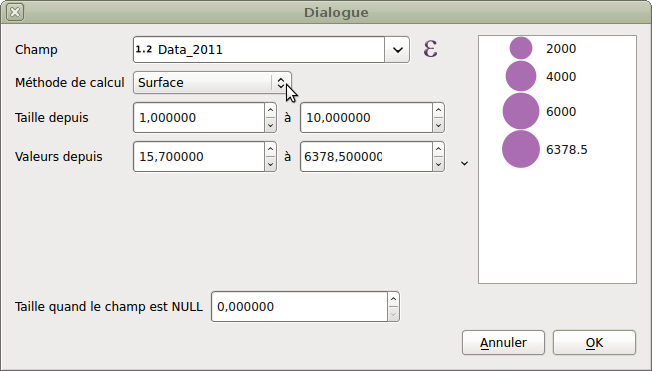Click the maximum value 6378,500000 input

coord(366,157)
